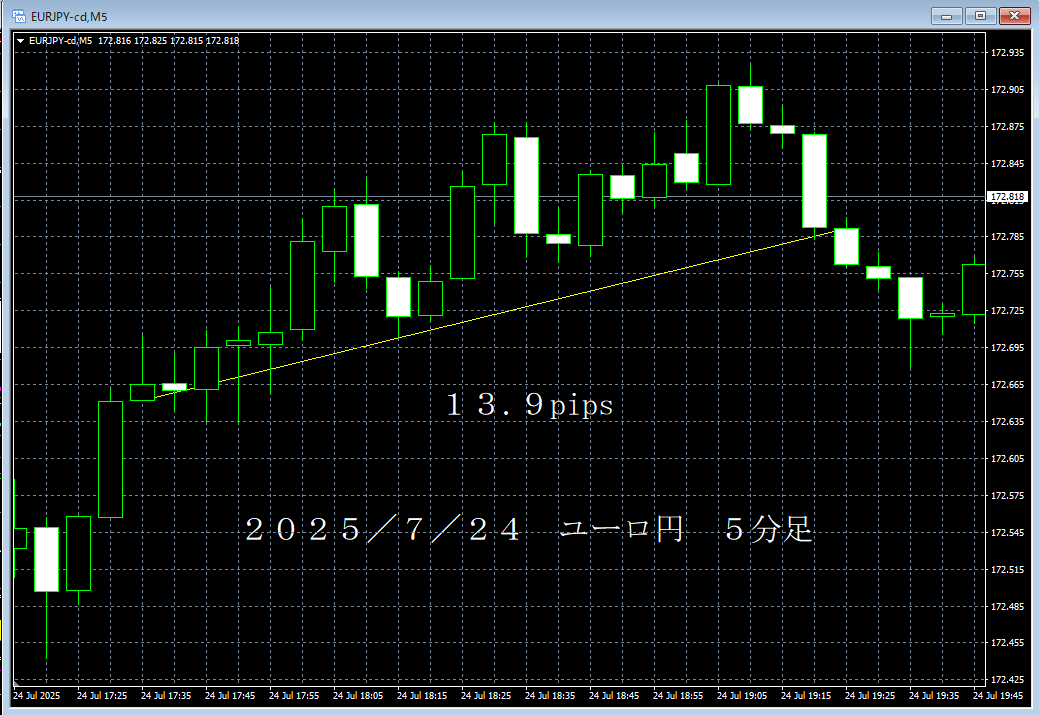The image size is (1039, 715).
Task: Click the 172.545 price axis label
Action: click(1007, 533)
